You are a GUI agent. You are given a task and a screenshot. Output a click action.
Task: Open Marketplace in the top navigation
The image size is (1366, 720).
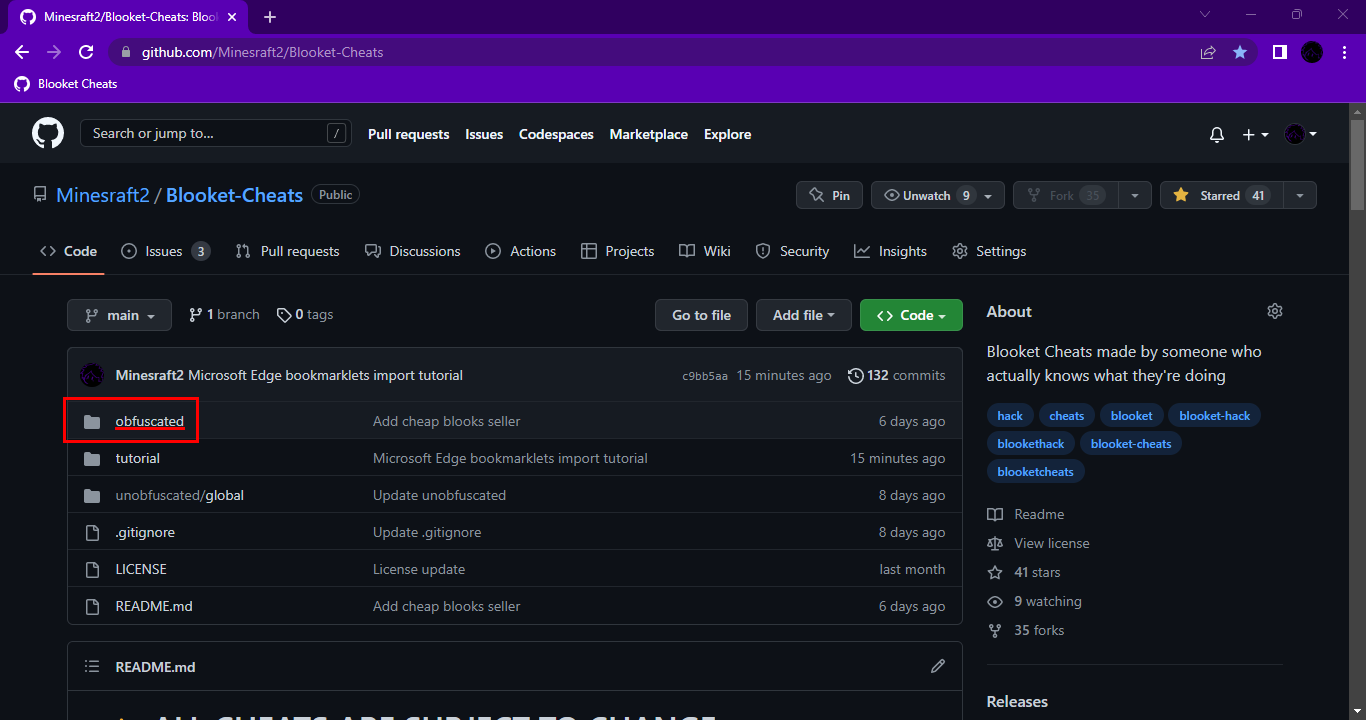(649, 134)
